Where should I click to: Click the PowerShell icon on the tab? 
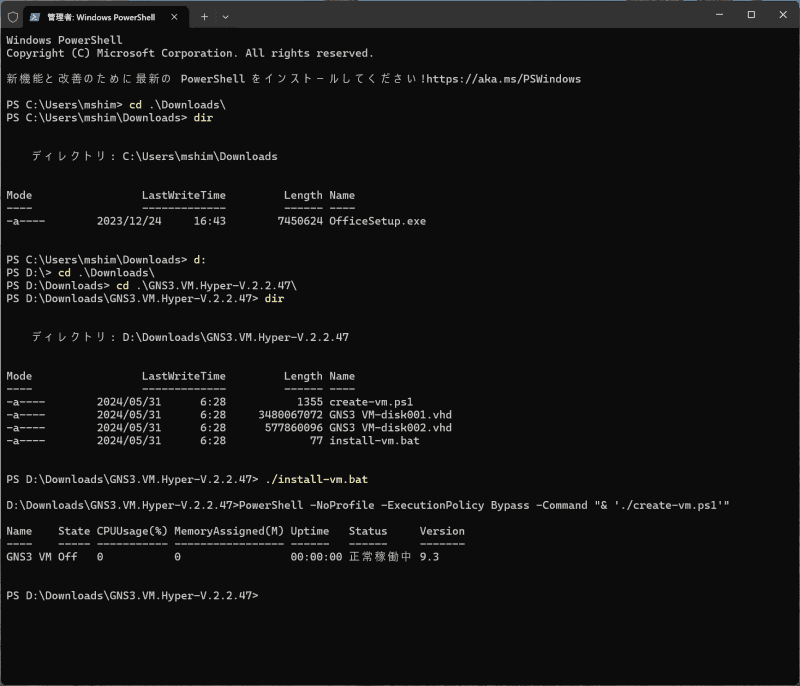(35, 17)
